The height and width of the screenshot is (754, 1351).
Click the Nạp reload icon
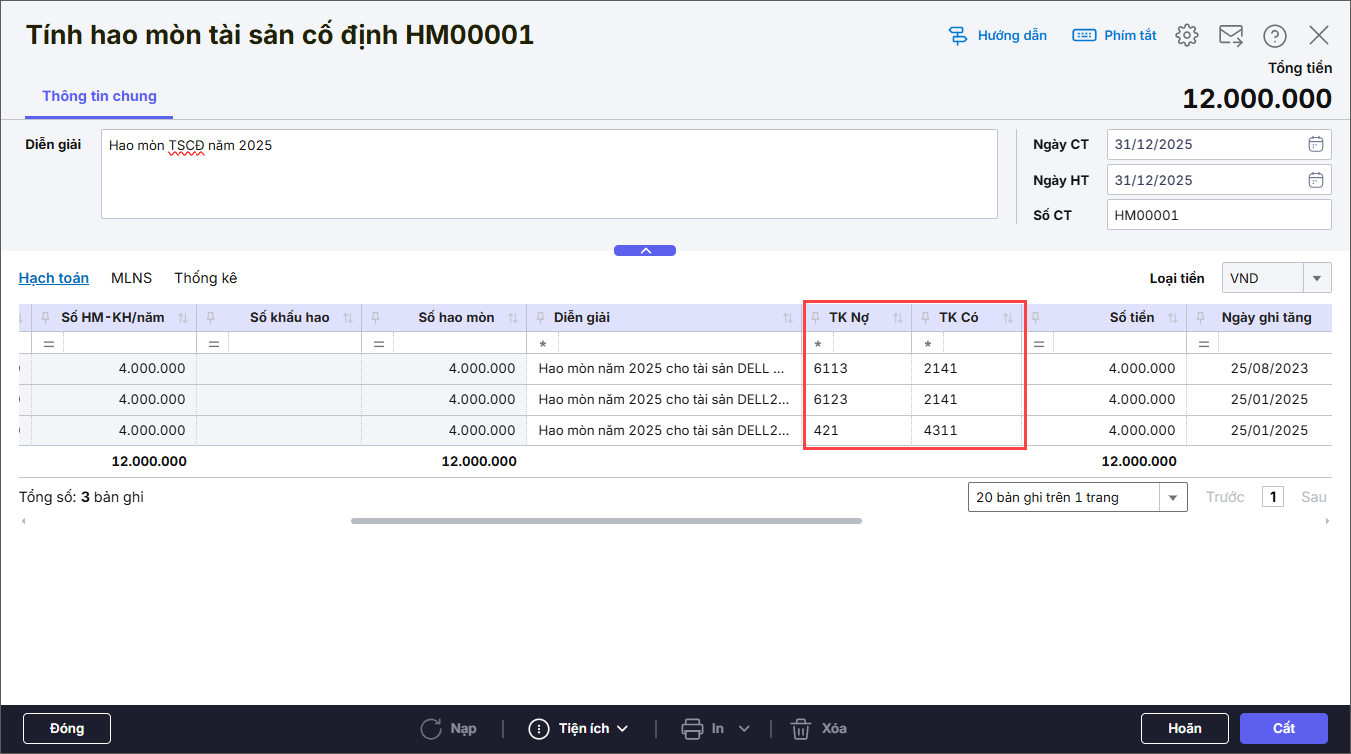(x=431, y=728)
